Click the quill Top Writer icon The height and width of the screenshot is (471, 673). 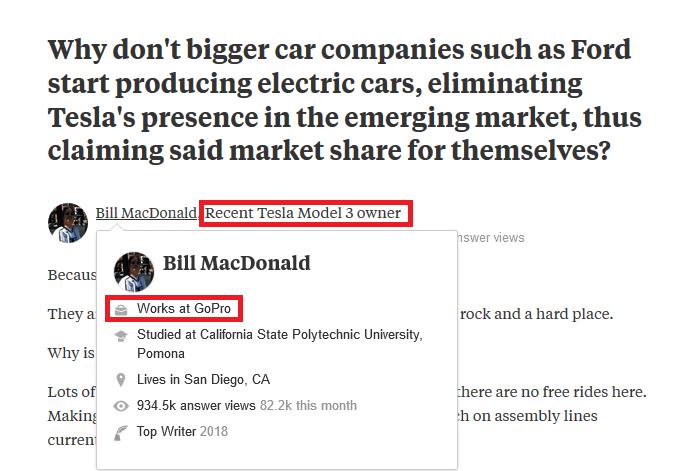121,432
